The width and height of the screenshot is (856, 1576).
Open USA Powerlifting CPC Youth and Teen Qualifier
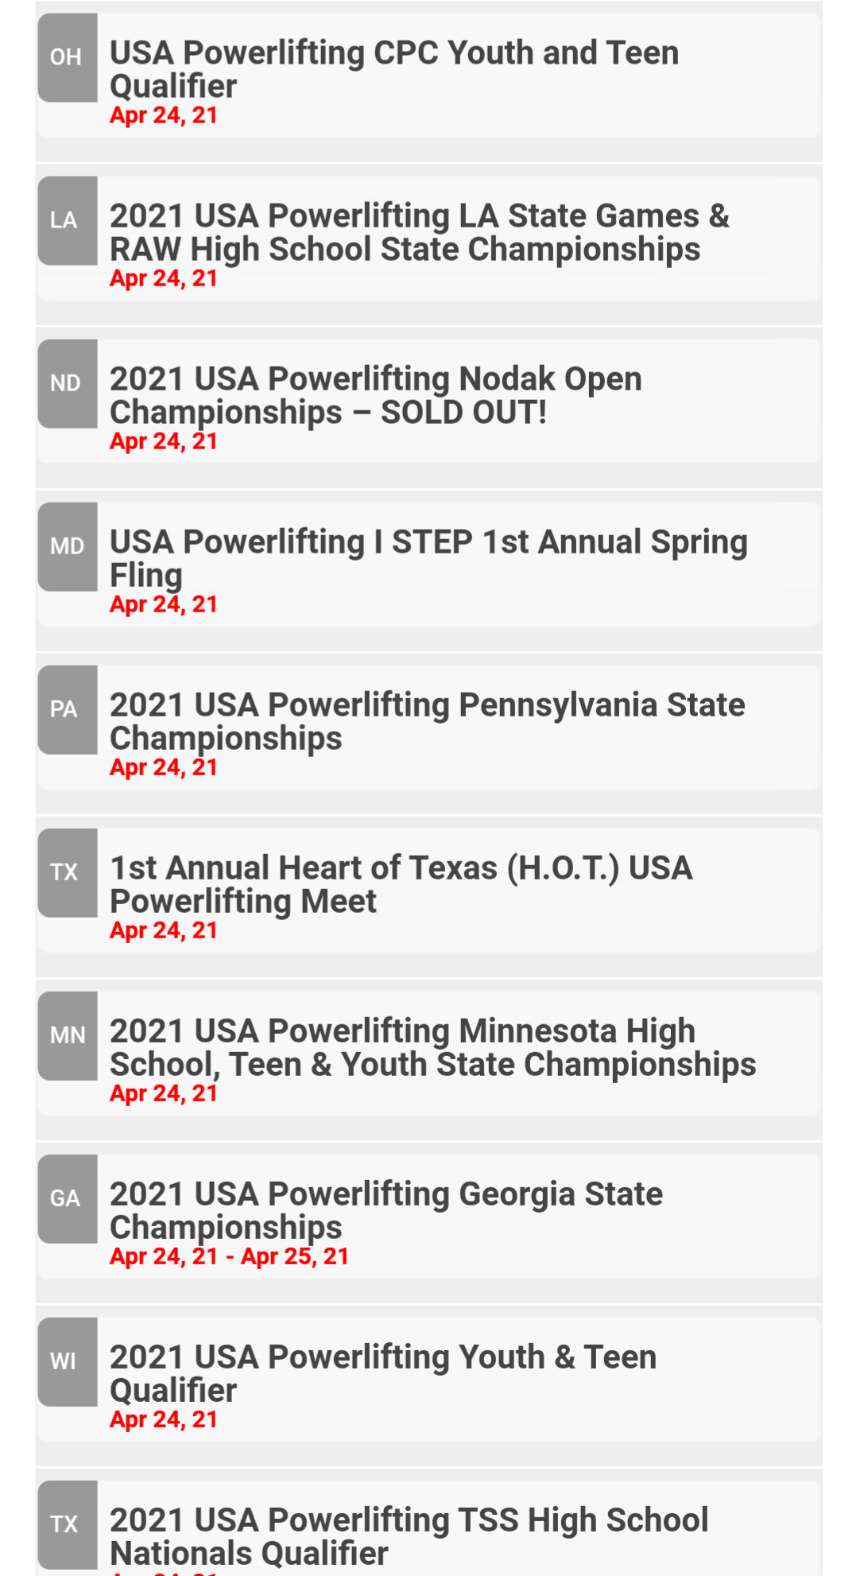394,68
